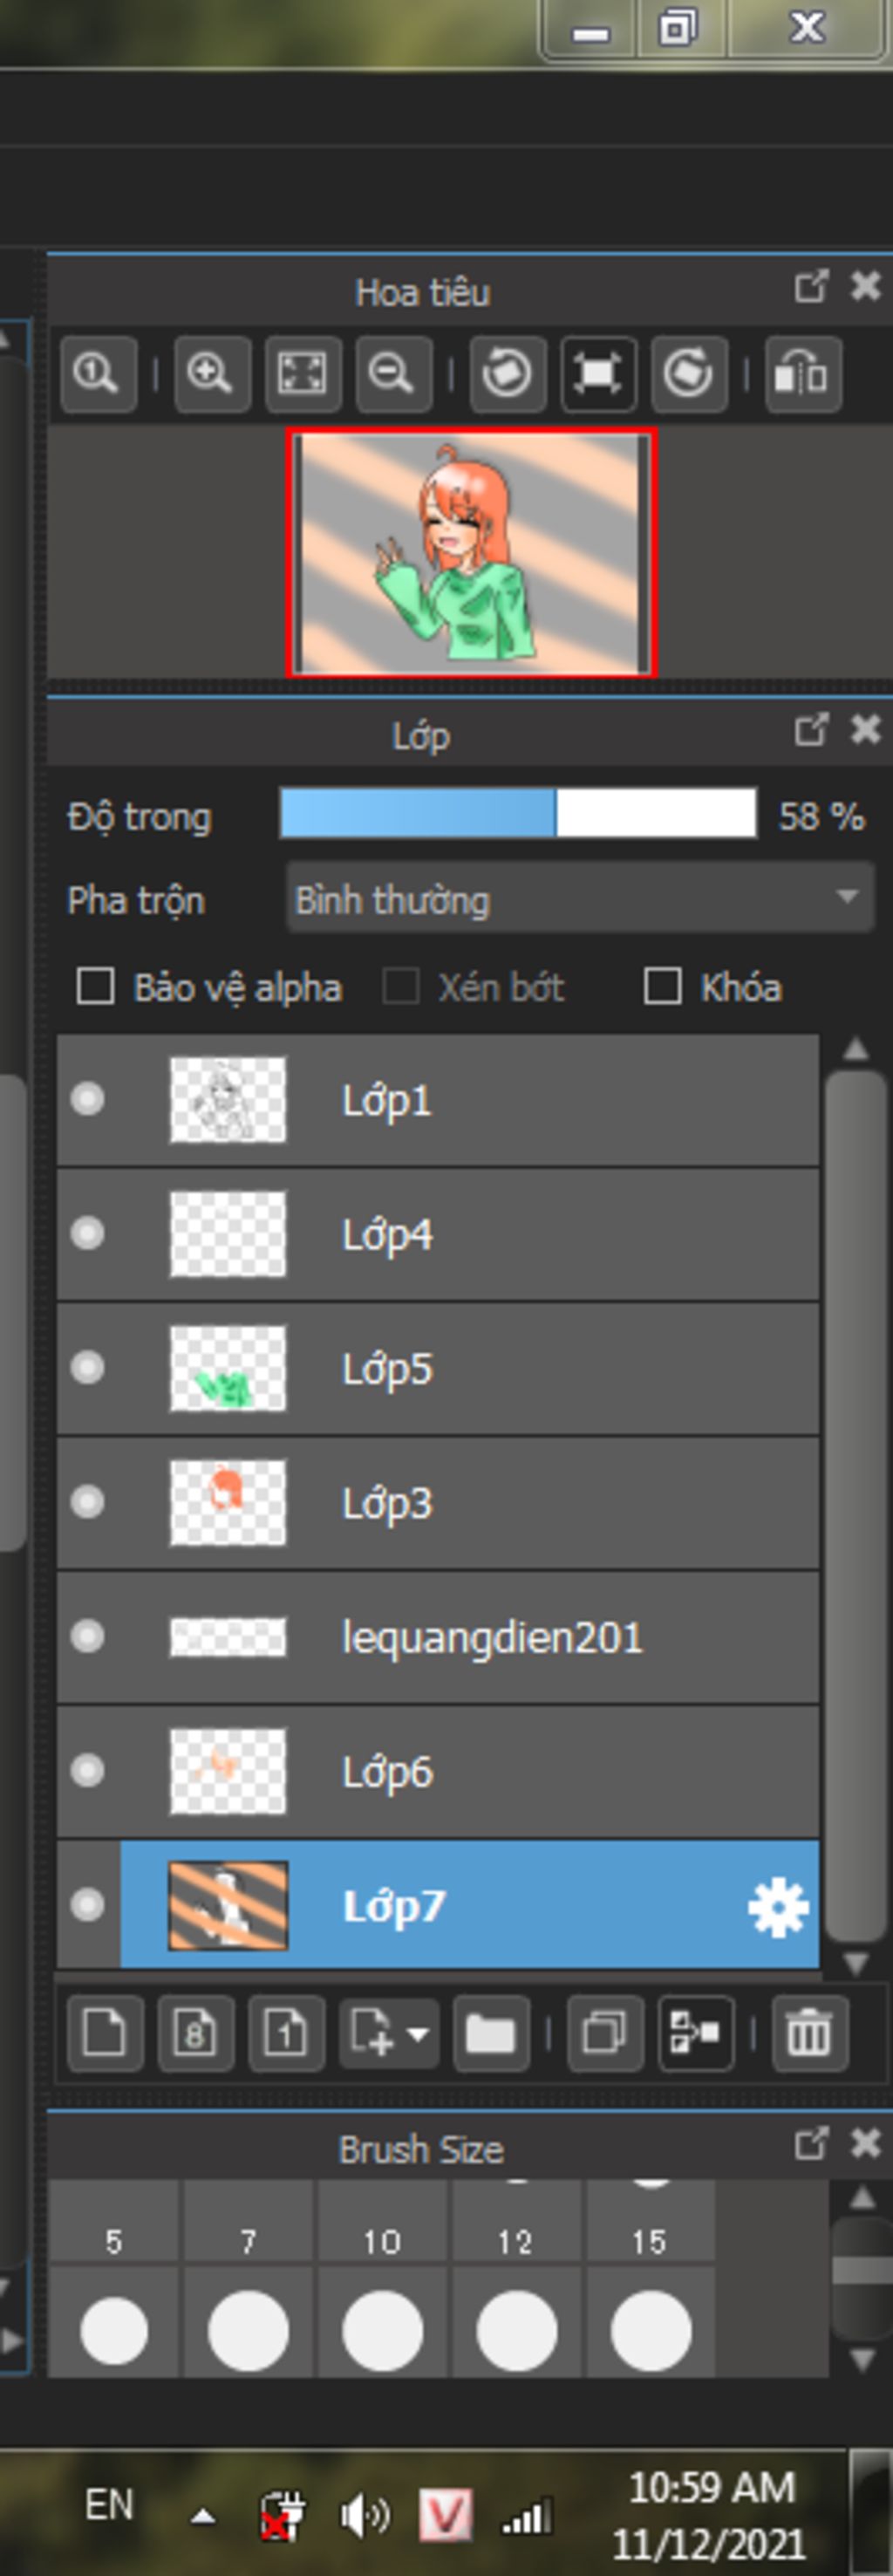Duplicate the selected layer

(x=605, y=2033)
